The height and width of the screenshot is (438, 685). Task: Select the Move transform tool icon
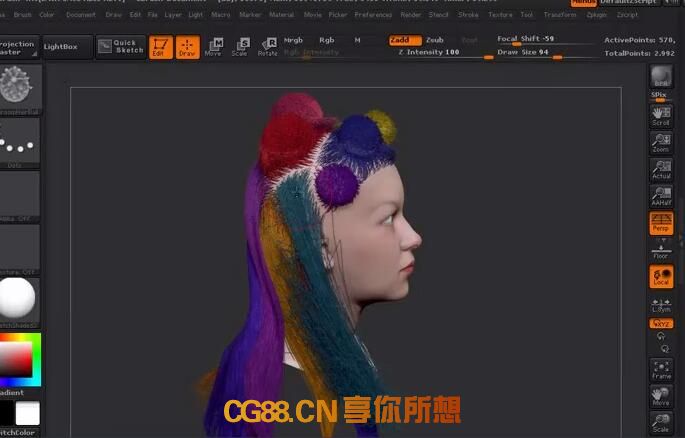tap(214, 47)
